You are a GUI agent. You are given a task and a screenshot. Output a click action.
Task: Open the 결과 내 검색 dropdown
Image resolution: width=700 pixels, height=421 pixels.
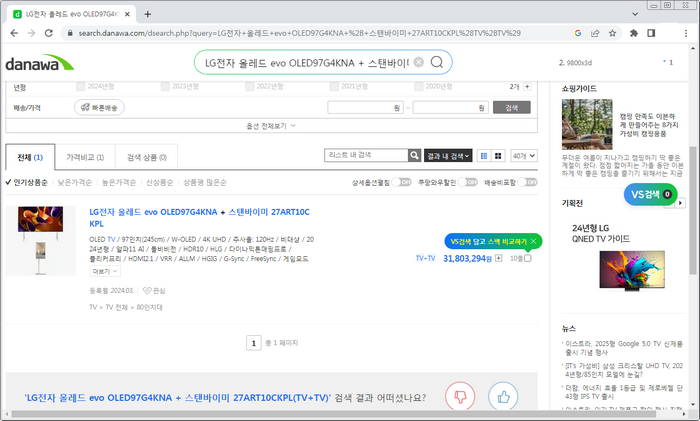coord(448,156)
